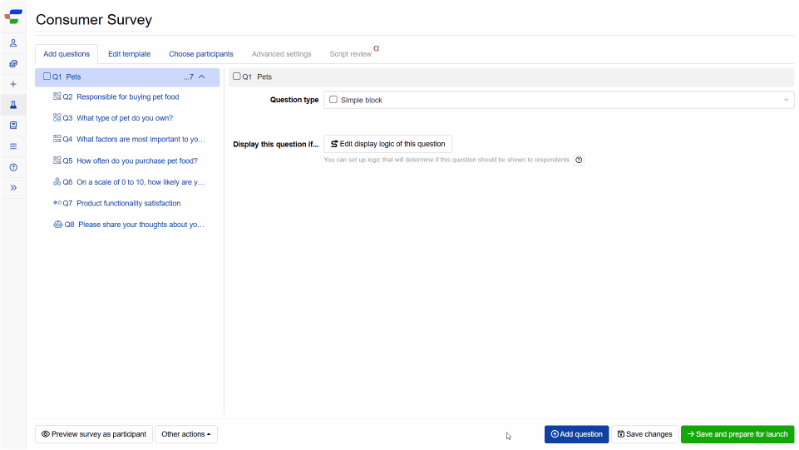The width and height of the screenshot is (799, 450).
Task: Expand the sidebar with the double chevron
Action: [13, 187]
